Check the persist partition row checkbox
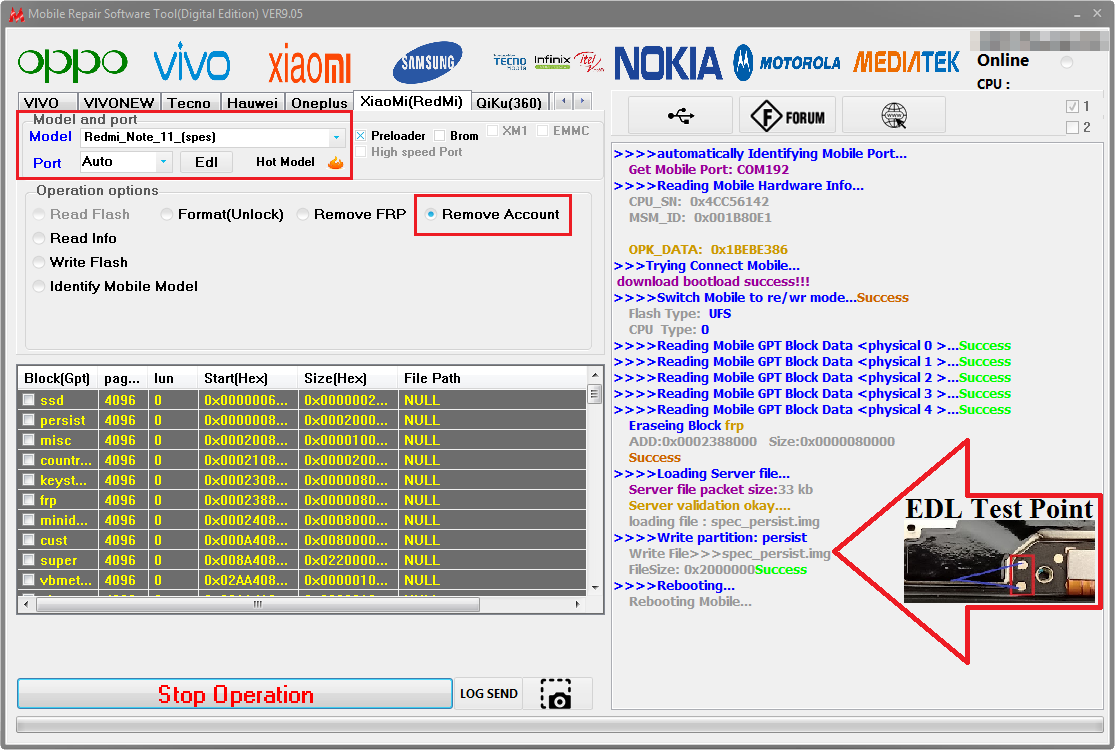The width and height of the screenshot is (1115, 750). point(28,419)
